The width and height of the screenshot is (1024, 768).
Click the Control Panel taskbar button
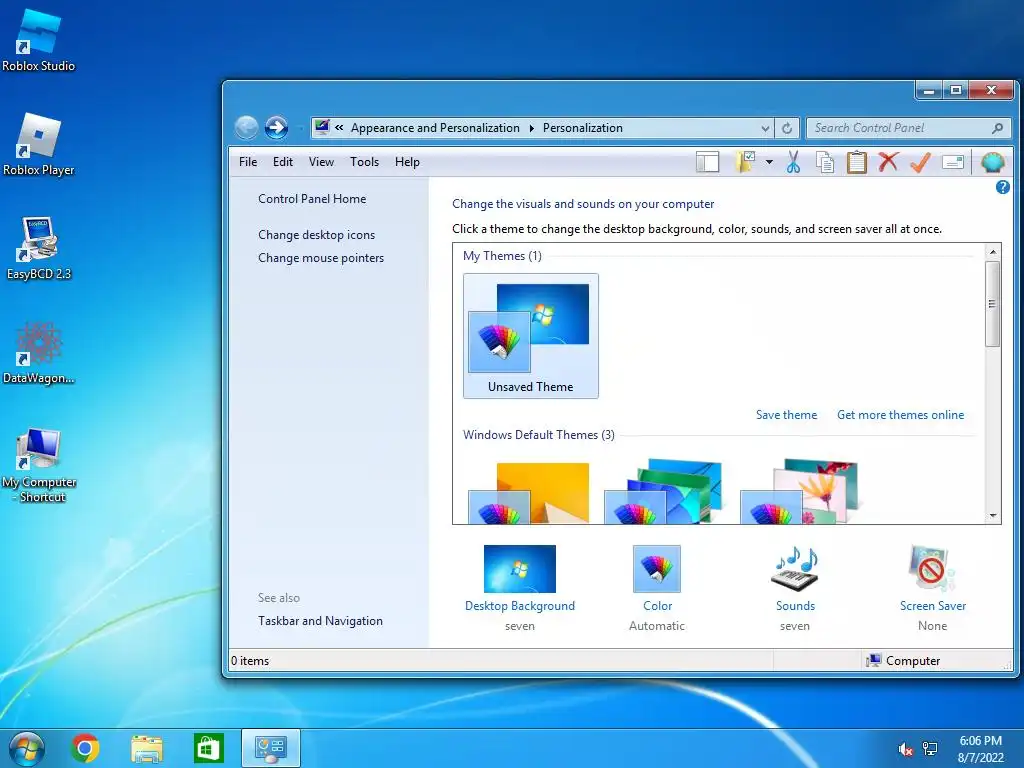(x=271, y=748)
